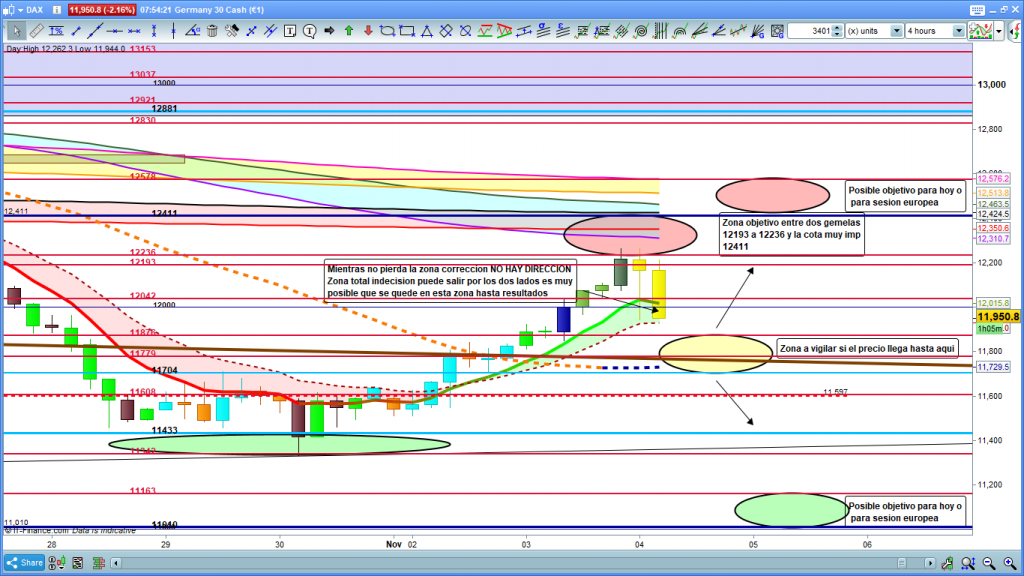Select the boxed T text tool

point(291,31)
